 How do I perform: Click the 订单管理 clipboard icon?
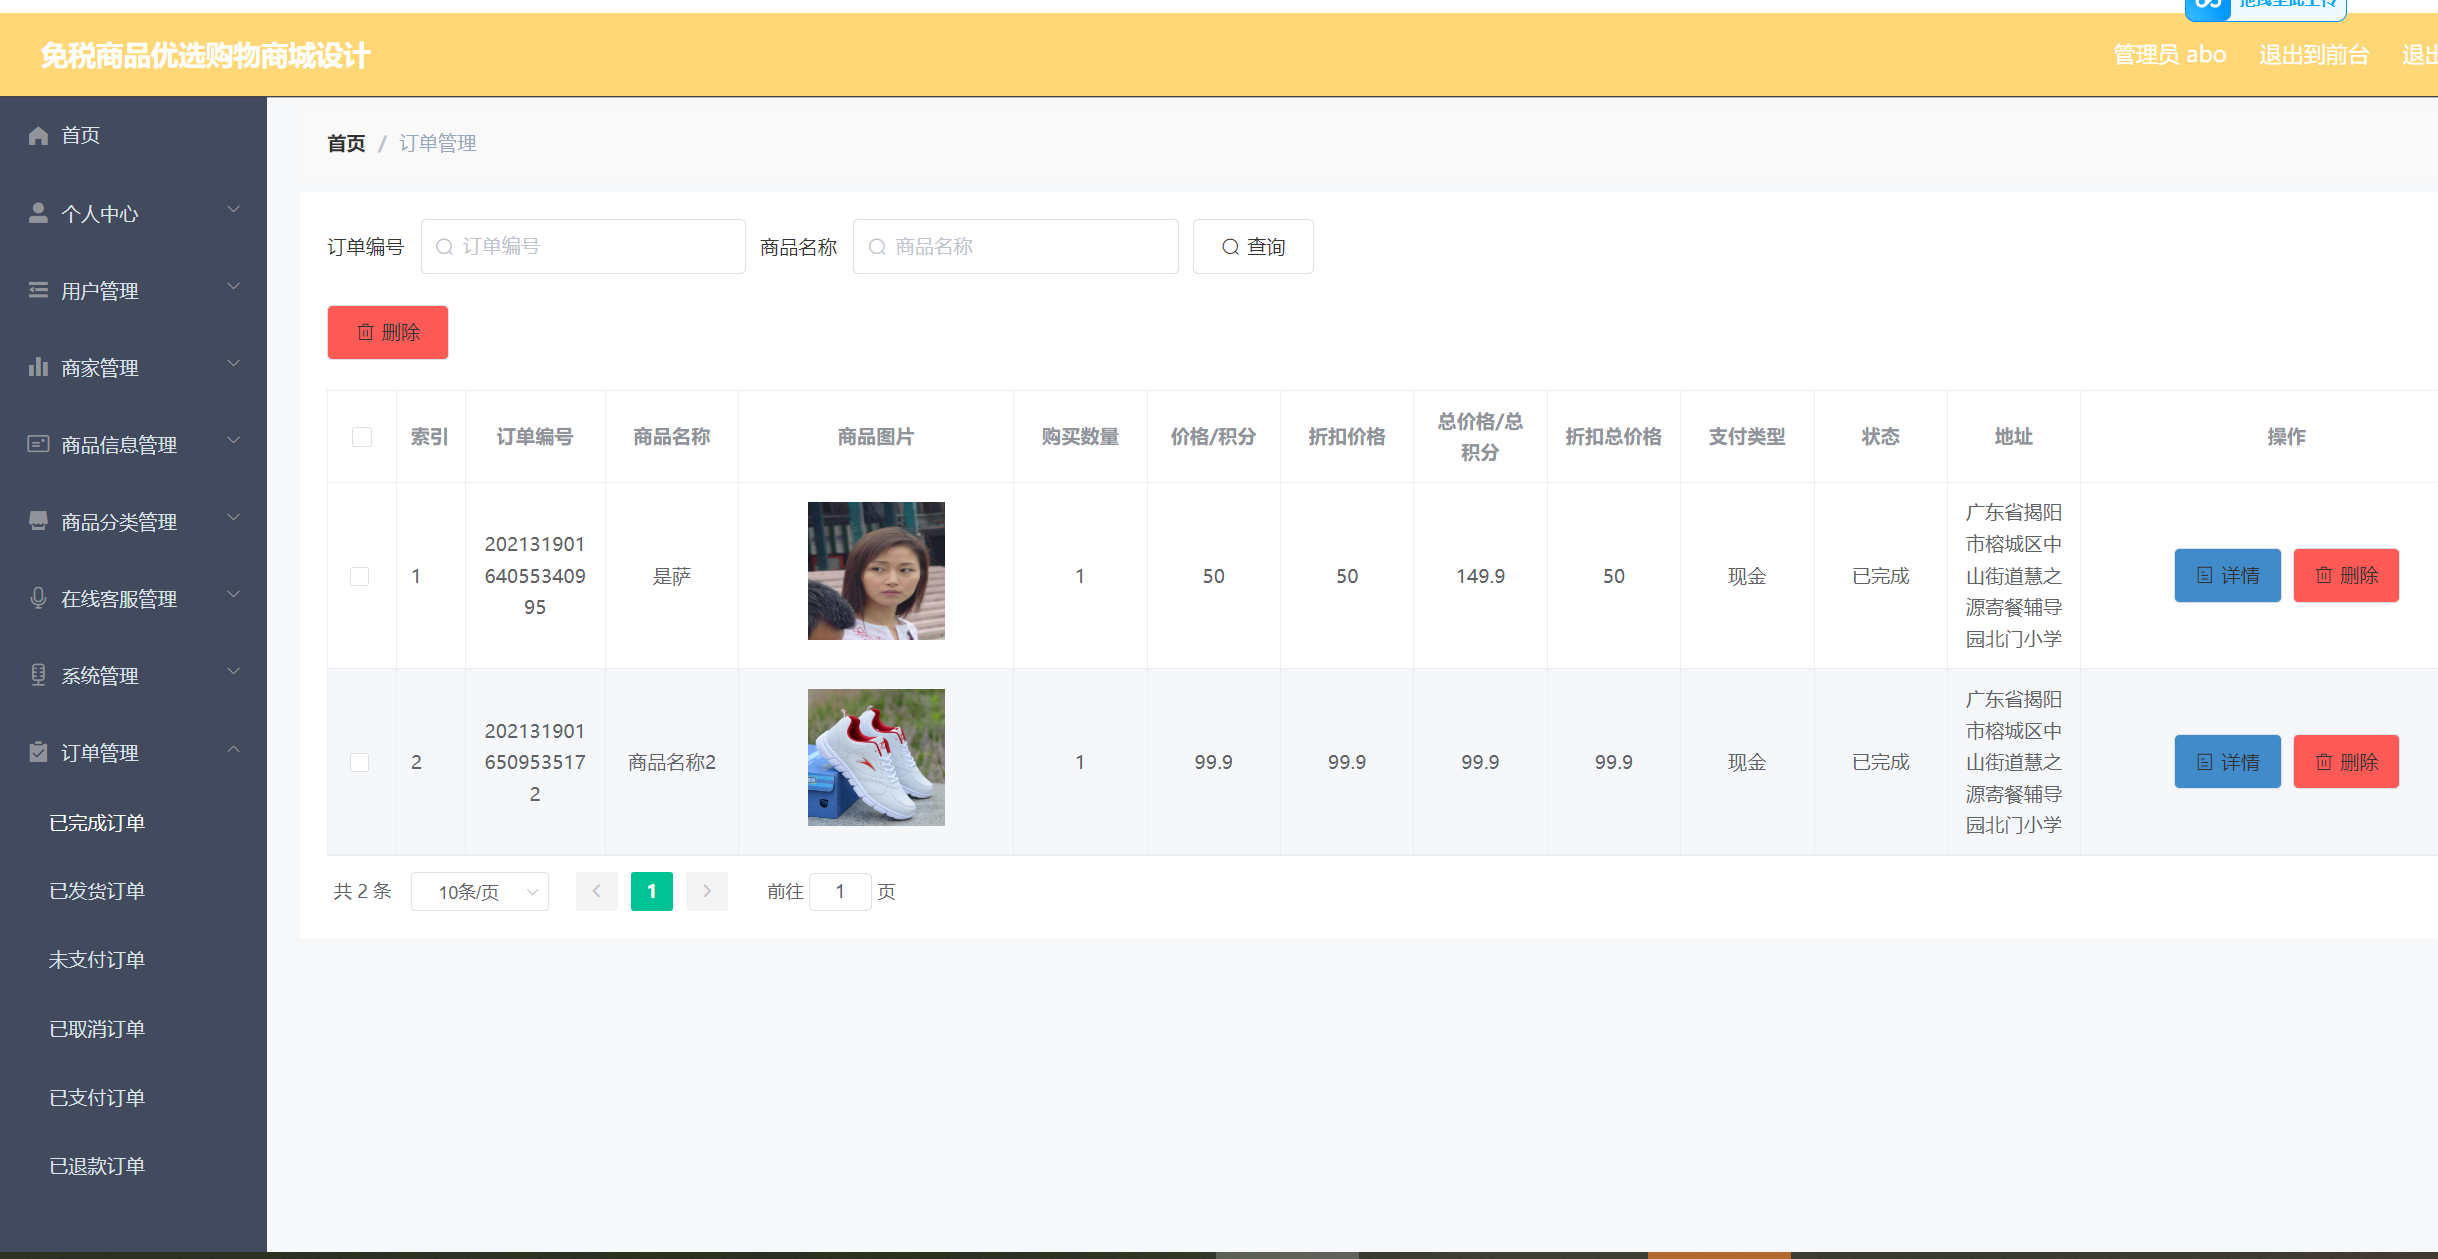(38, 752)
